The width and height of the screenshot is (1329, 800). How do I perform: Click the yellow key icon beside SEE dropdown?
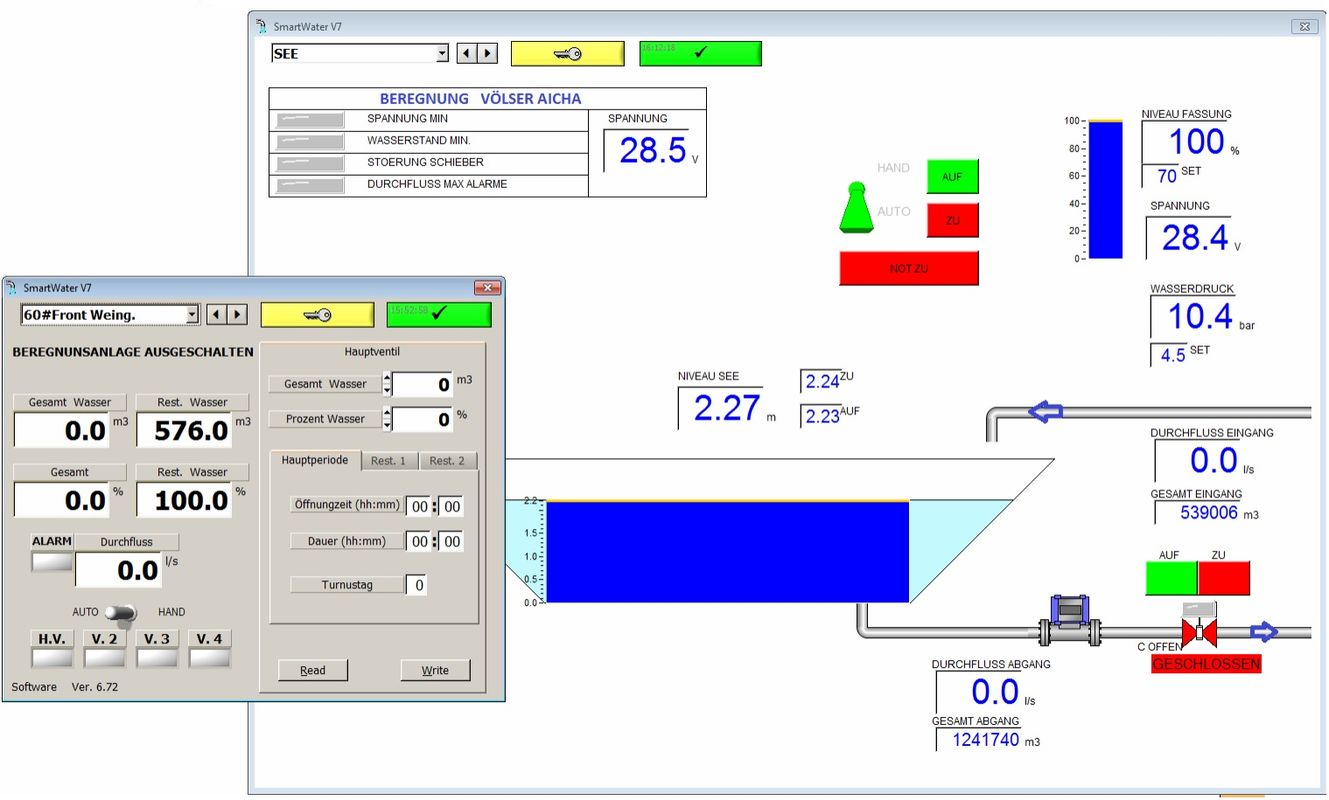[x=567, y=54]
